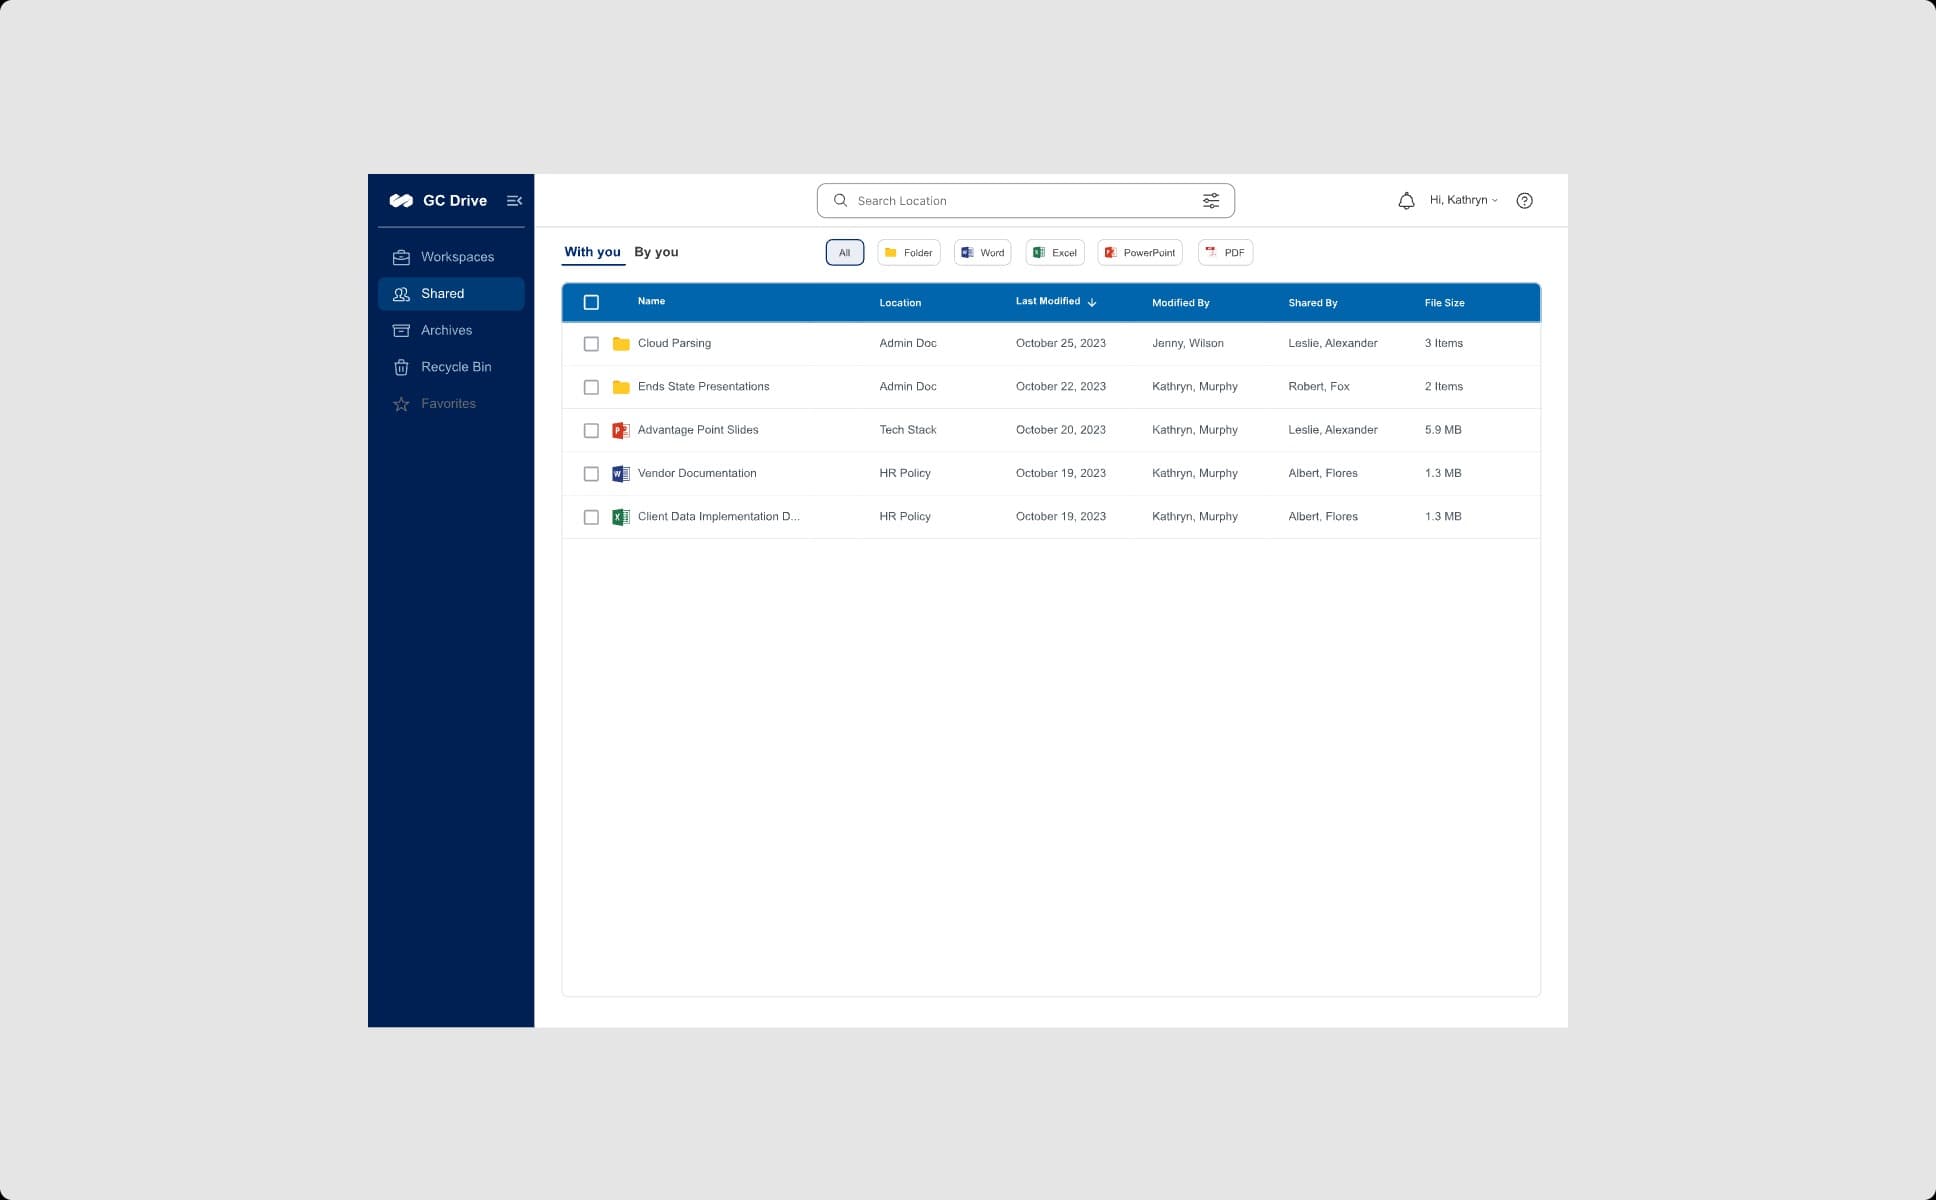Click Jenny, Wilson modified-by cell
The height and width of the screenshot is (1200, 1936).
[1187, 343]
